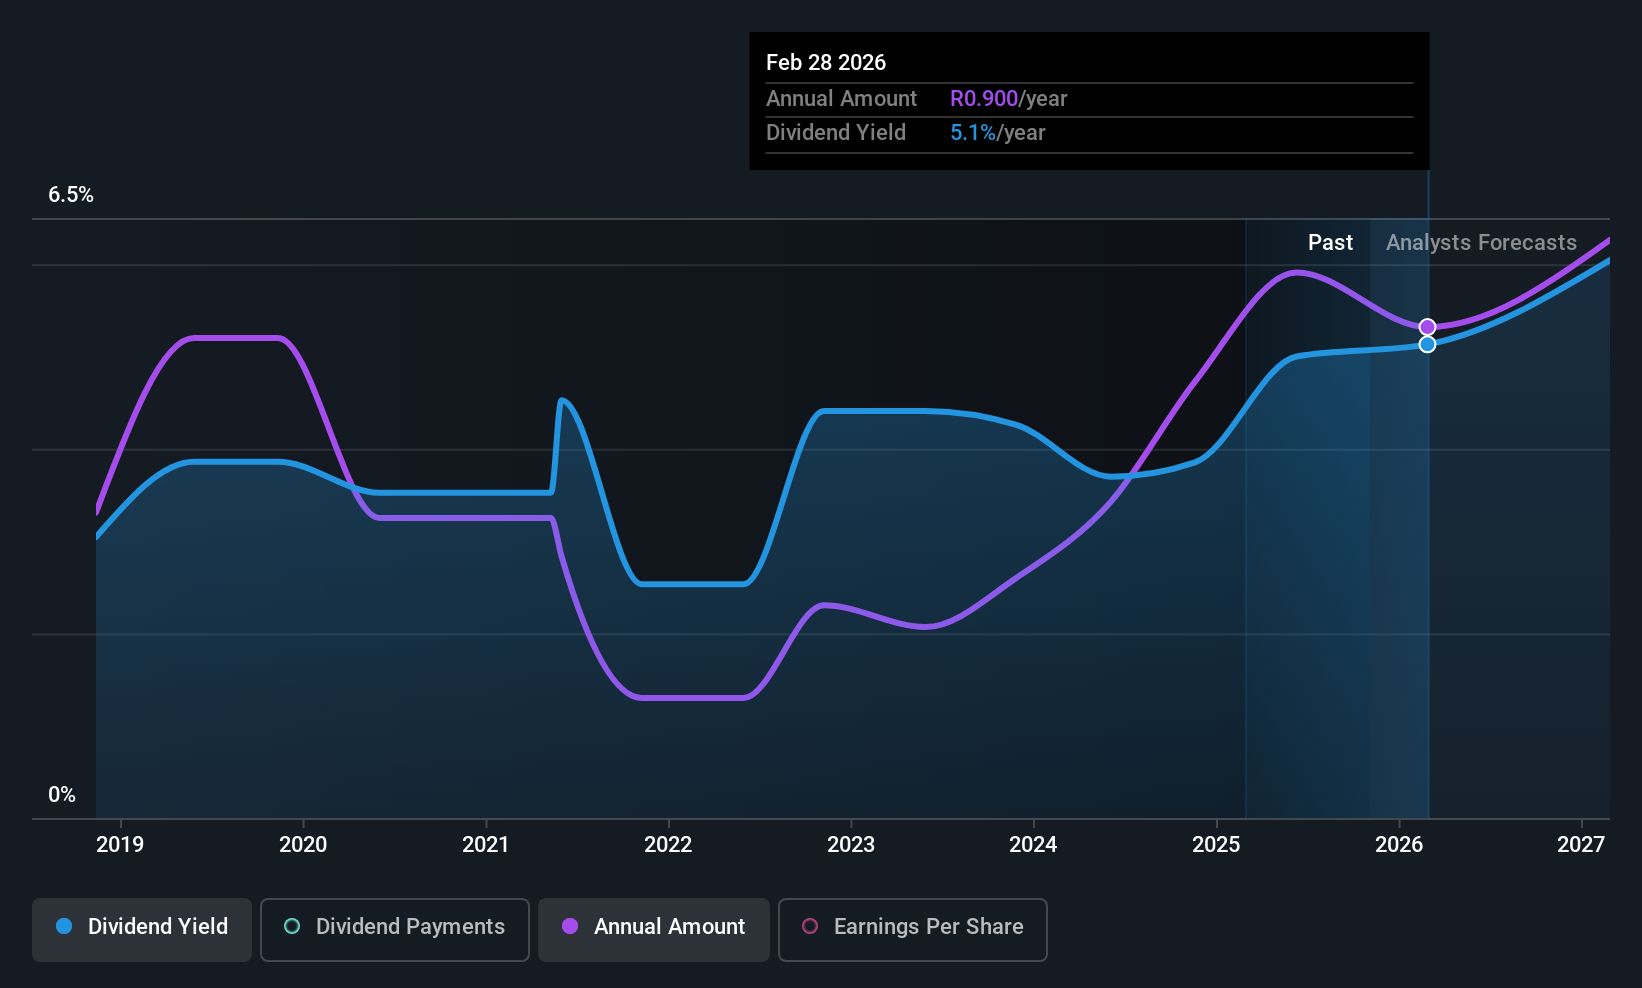Click the 6.5% y-axis label
The image size is (1642, 988).
71,195
